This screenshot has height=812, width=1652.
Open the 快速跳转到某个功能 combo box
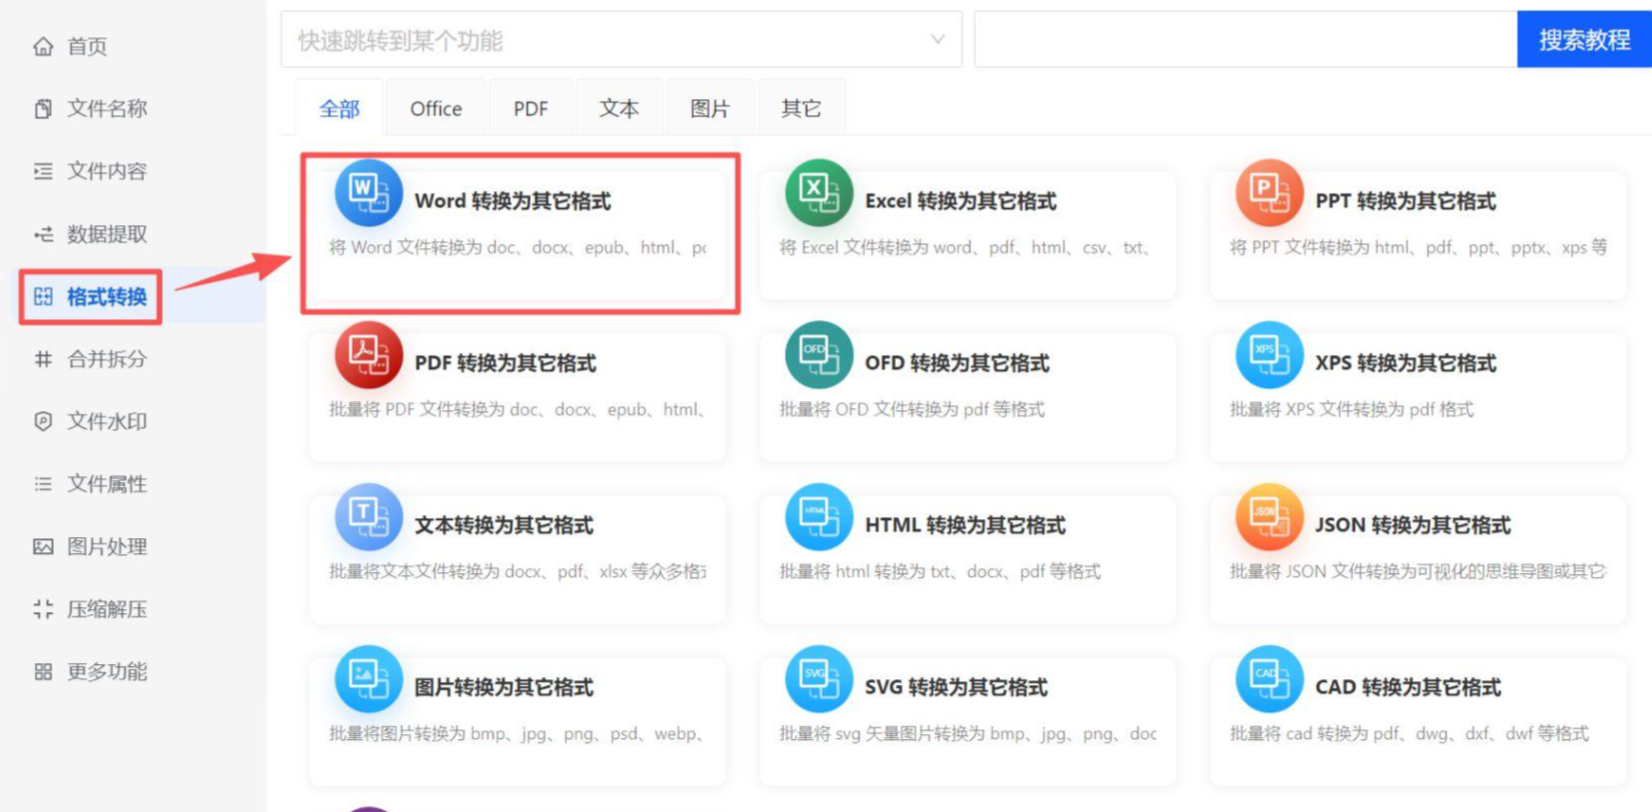coord(621,40)
